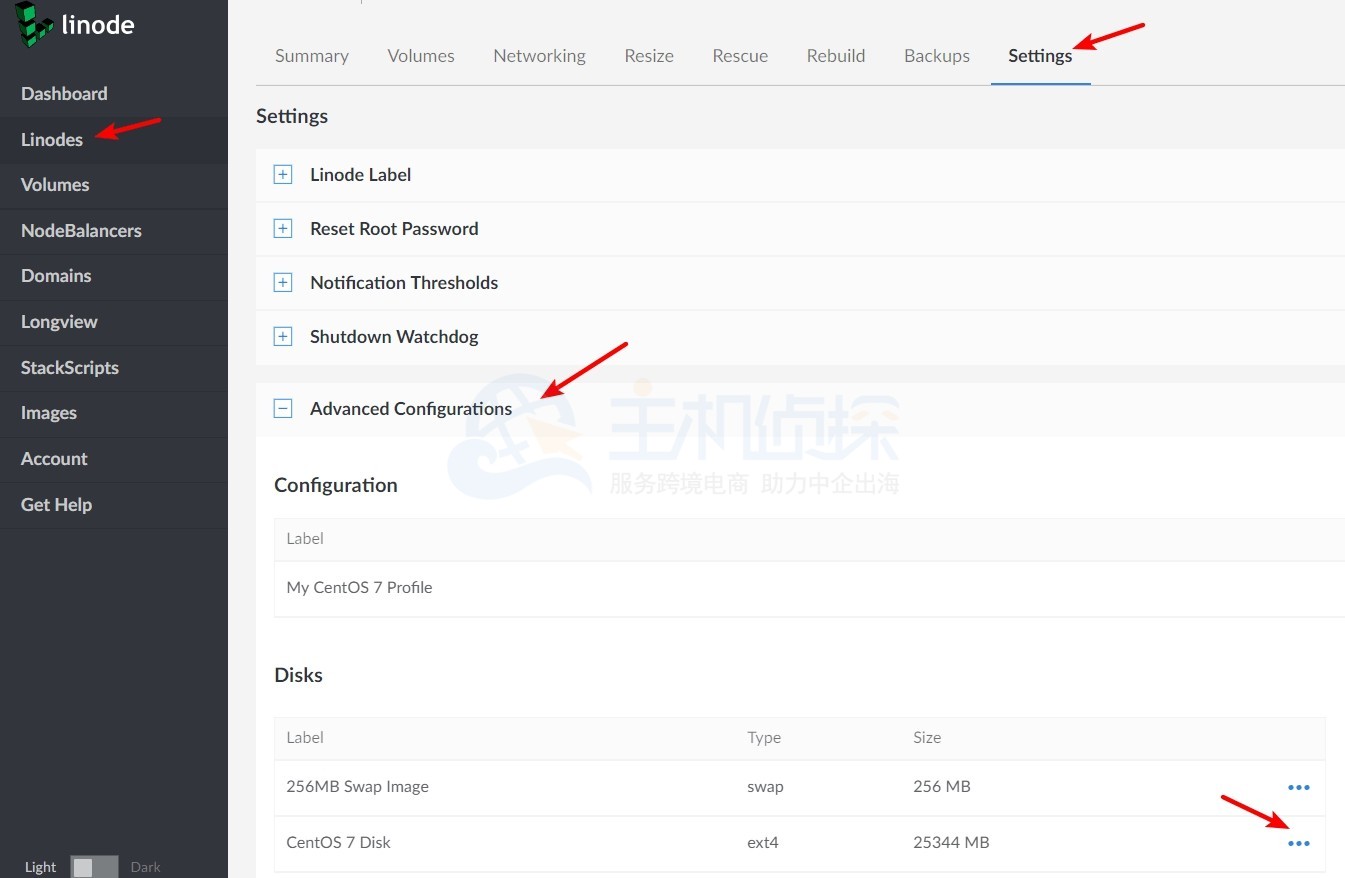This screenshot has width=1345, height=878.
Task: Open the Longview sidebar item
Action: 59,322
